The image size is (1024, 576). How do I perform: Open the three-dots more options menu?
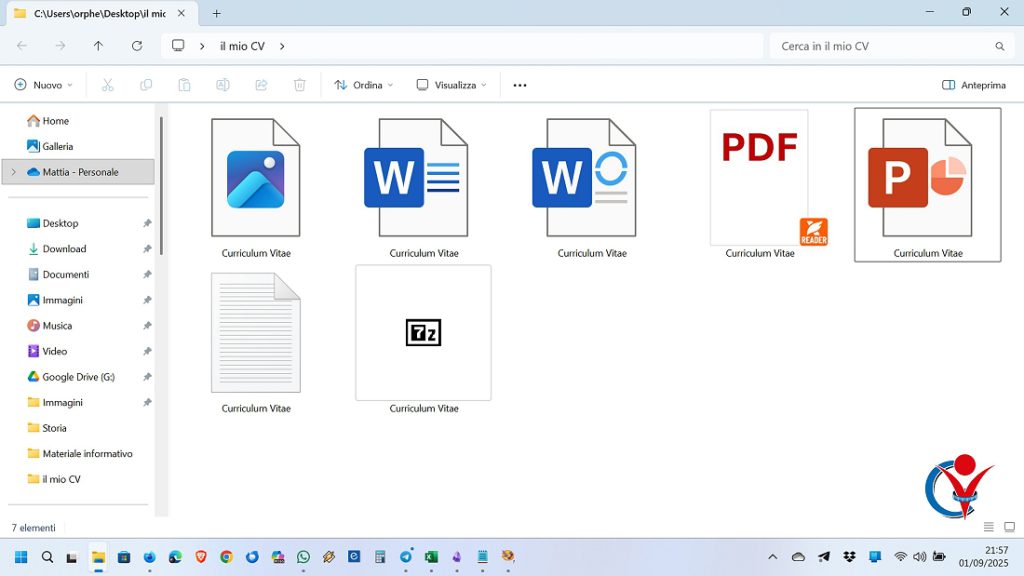(x=520, y=85)
